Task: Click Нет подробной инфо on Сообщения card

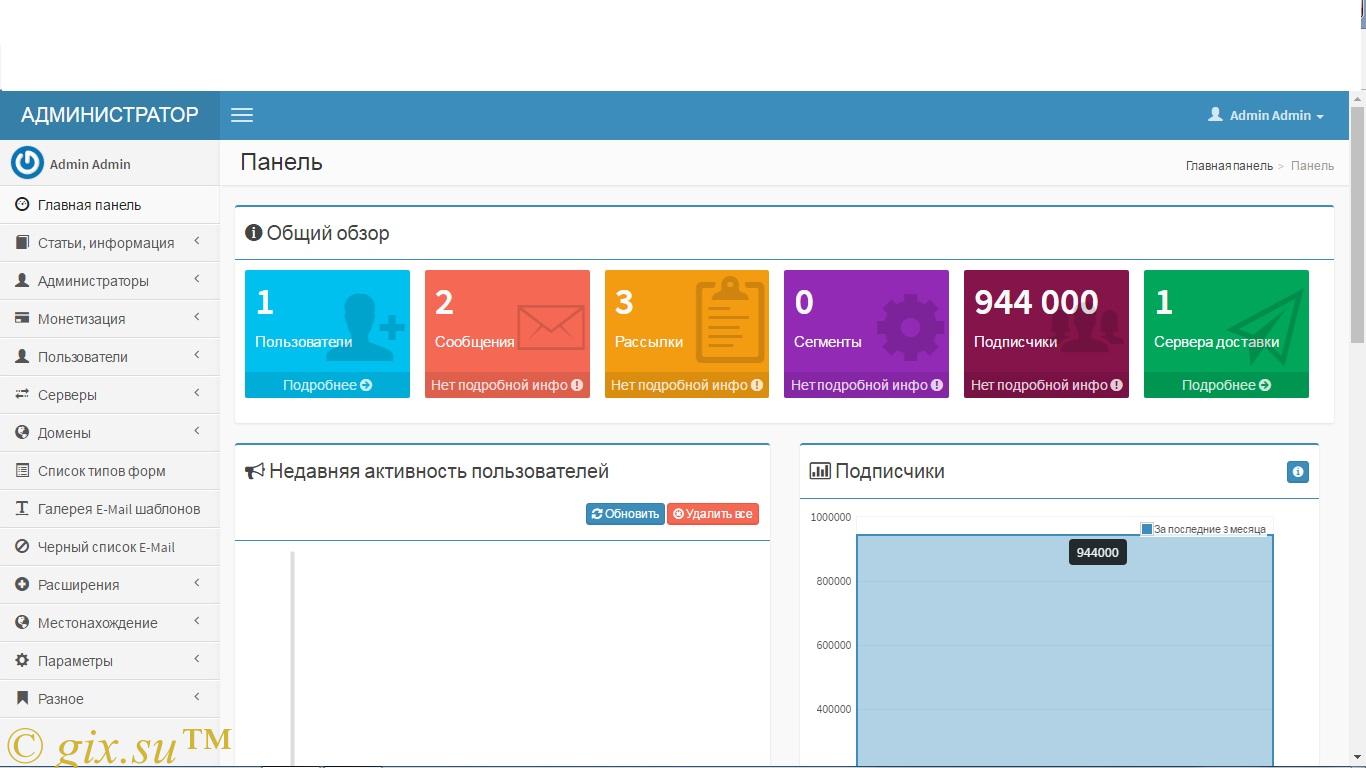Action: [507, 385]
